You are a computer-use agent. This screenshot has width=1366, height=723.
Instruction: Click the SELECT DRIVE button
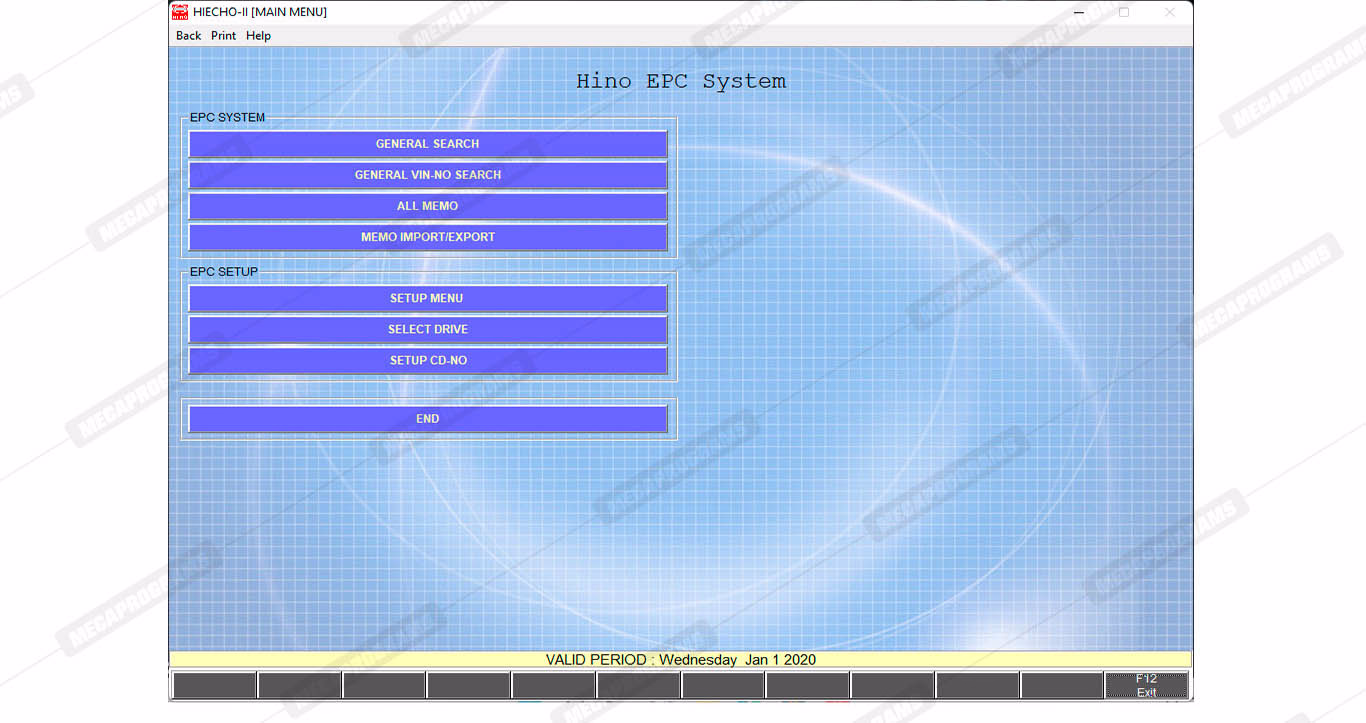(427, 329)
